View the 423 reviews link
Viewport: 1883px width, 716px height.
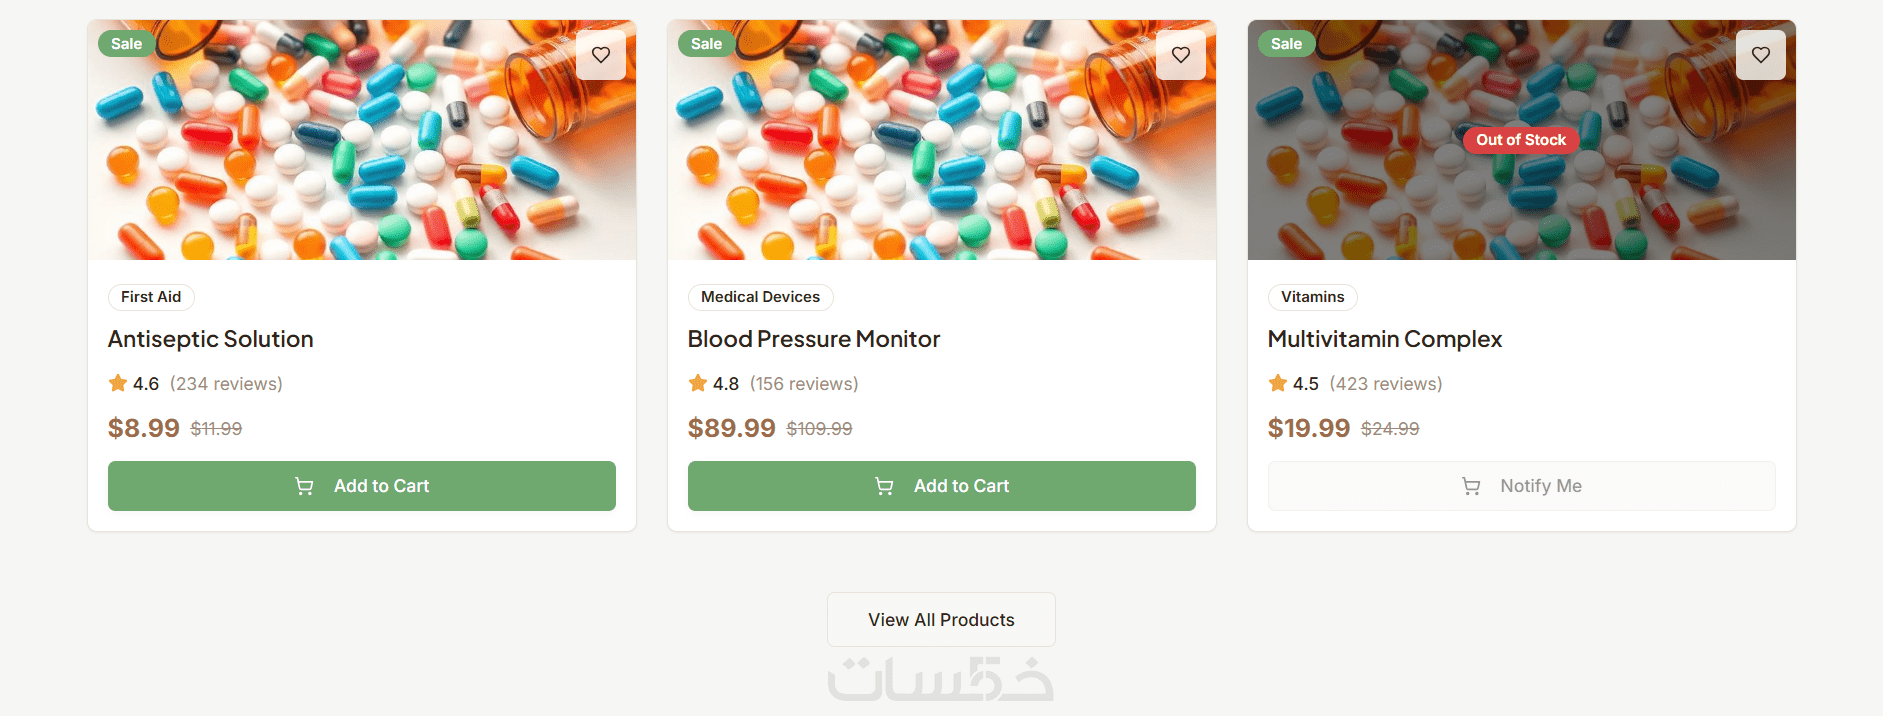point(1386,384)
